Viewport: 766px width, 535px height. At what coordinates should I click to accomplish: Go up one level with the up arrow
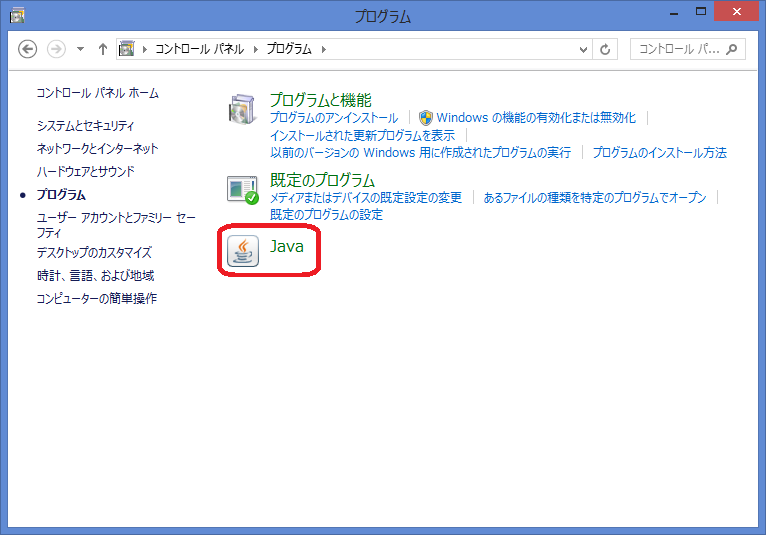pos(103,49)
